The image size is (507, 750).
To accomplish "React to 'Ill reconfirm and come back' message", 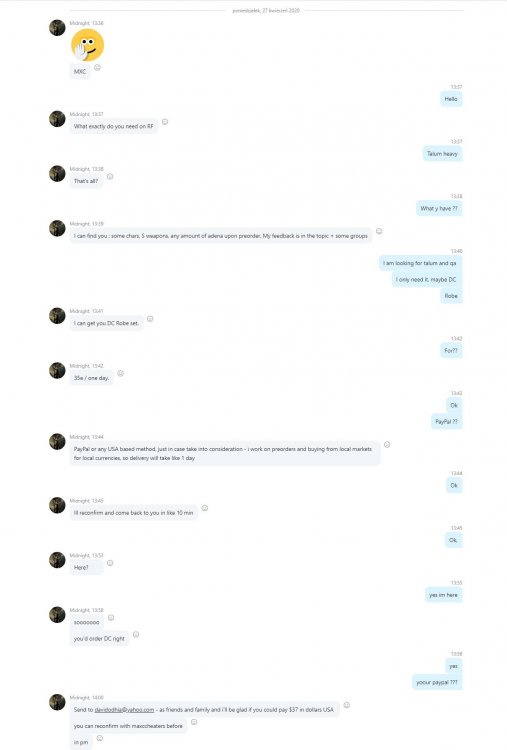I will point(205,508).
